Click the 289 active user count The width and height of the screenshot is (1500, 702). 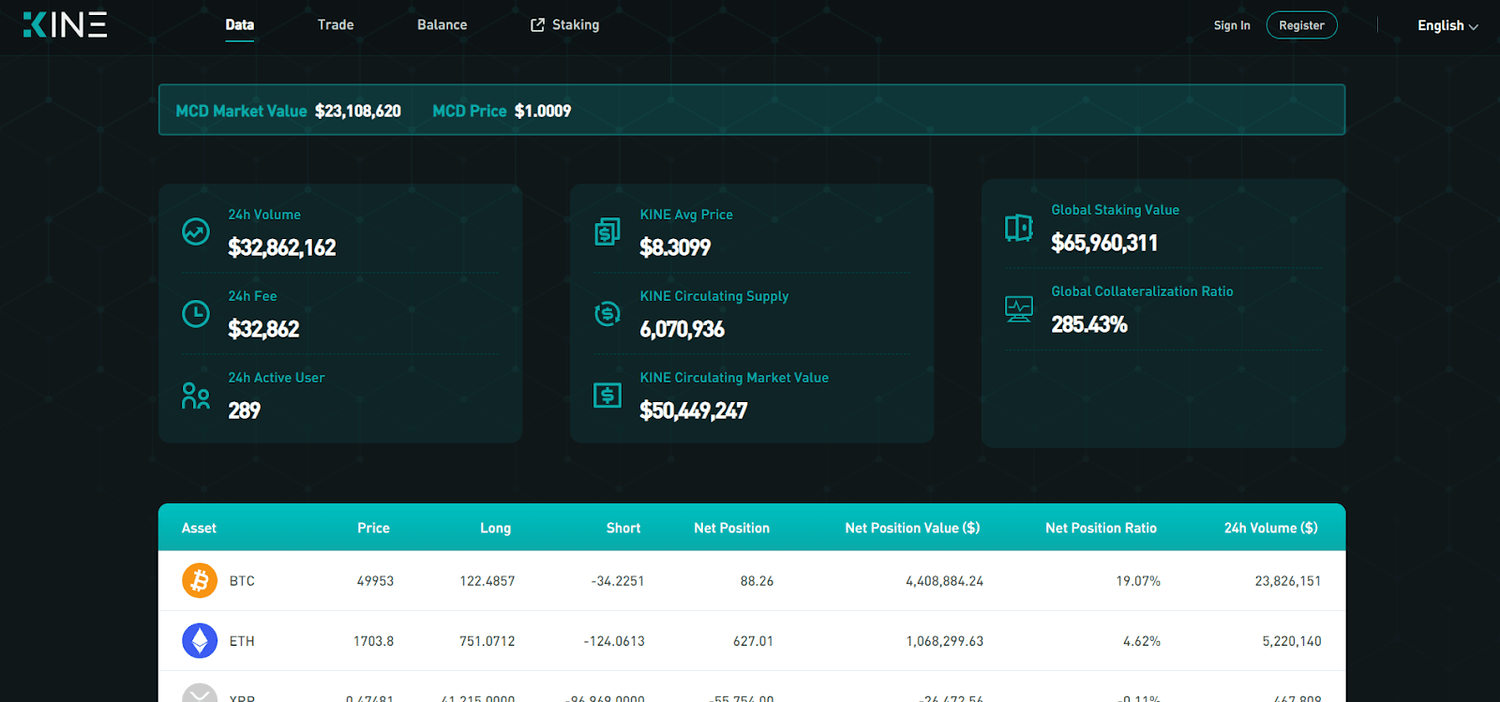point(244,411)
